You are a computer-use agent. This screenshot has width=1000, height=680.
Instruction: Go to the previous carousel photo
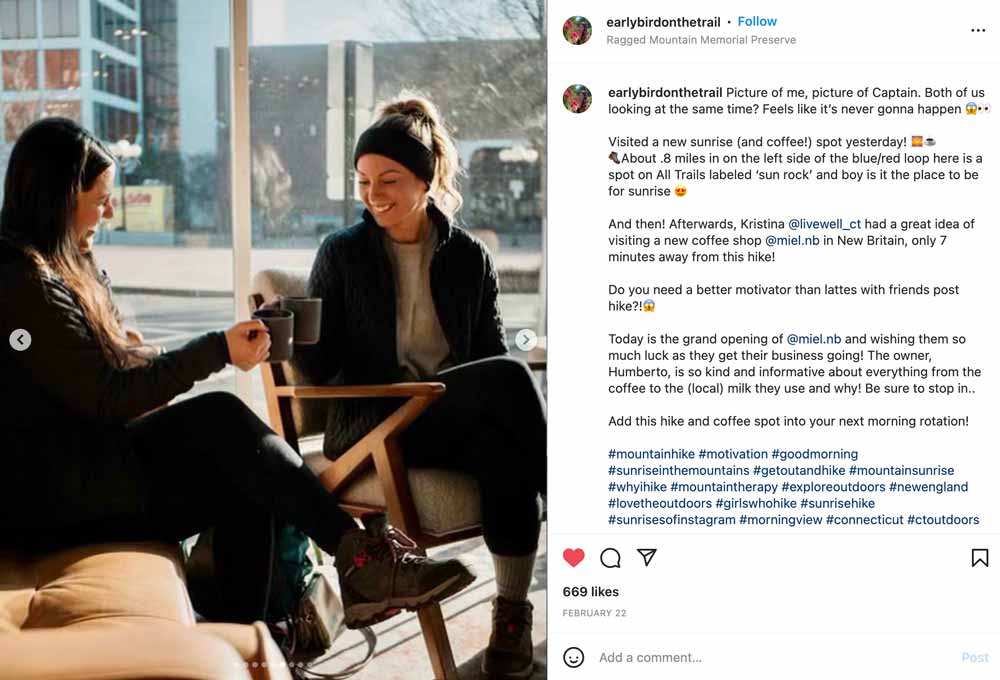(x=20, y=339)
